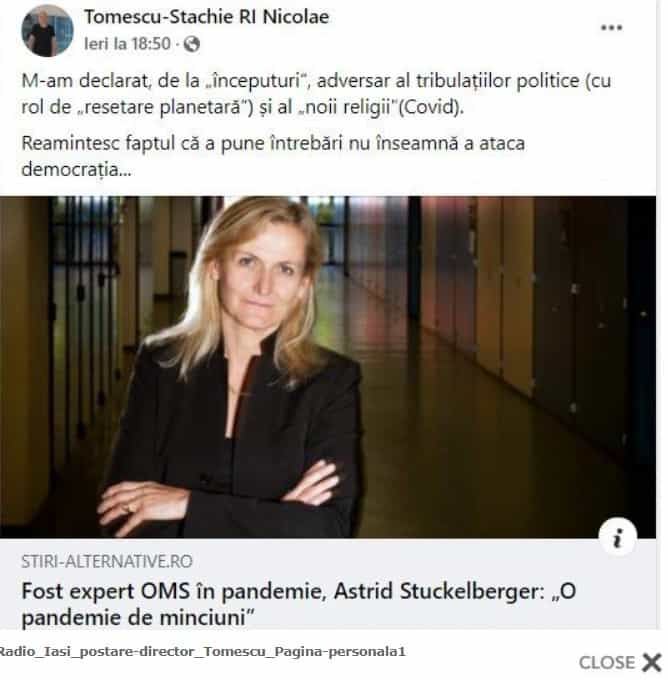
Task: Click the info icon on article photo
Action: (618, 536)
